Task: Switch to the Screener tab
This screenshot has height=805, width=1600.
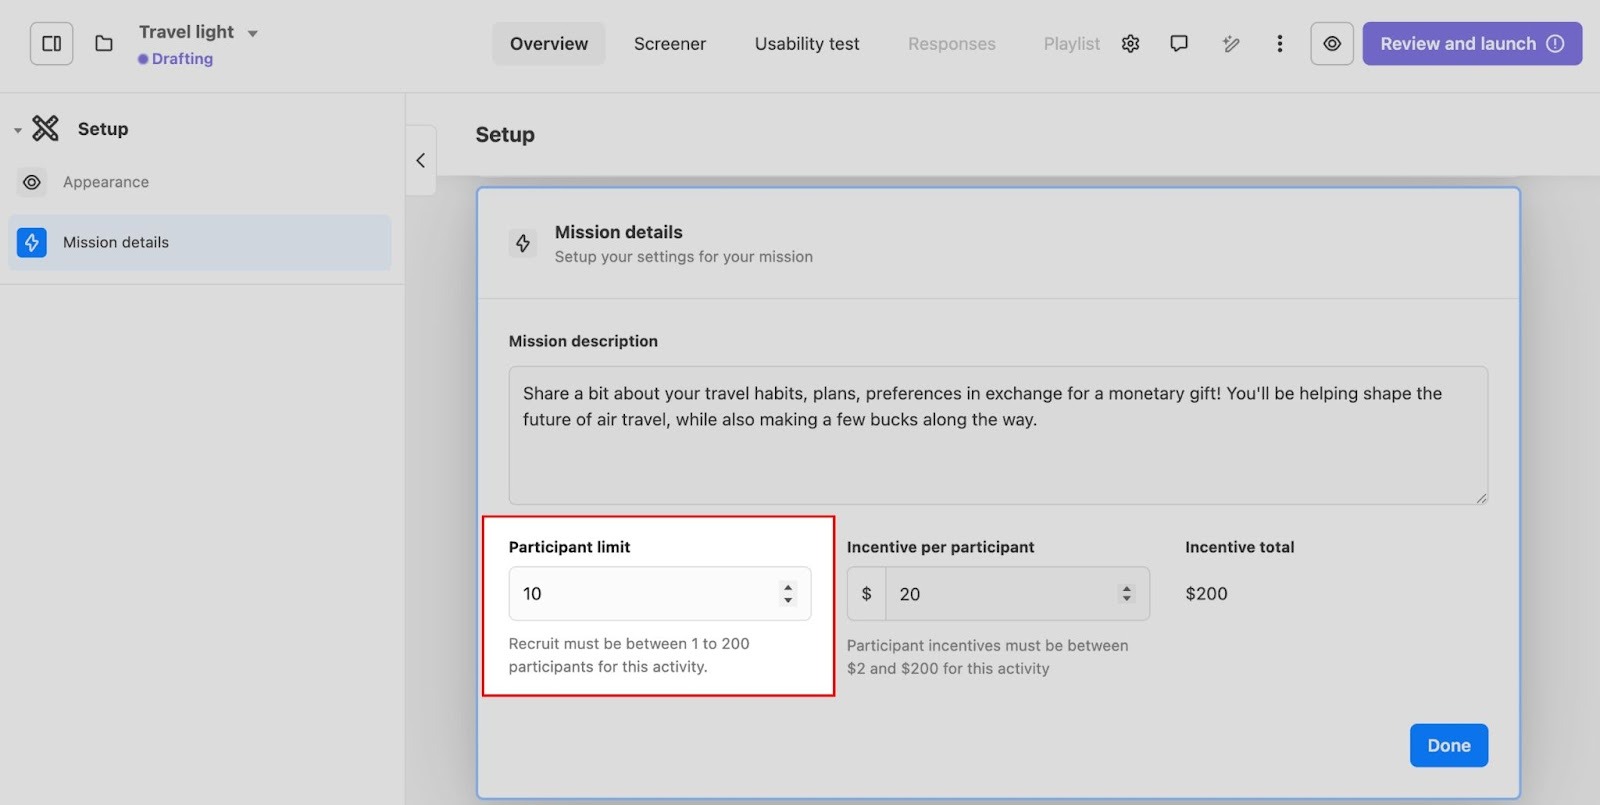Action: click(x=669, y=44)
